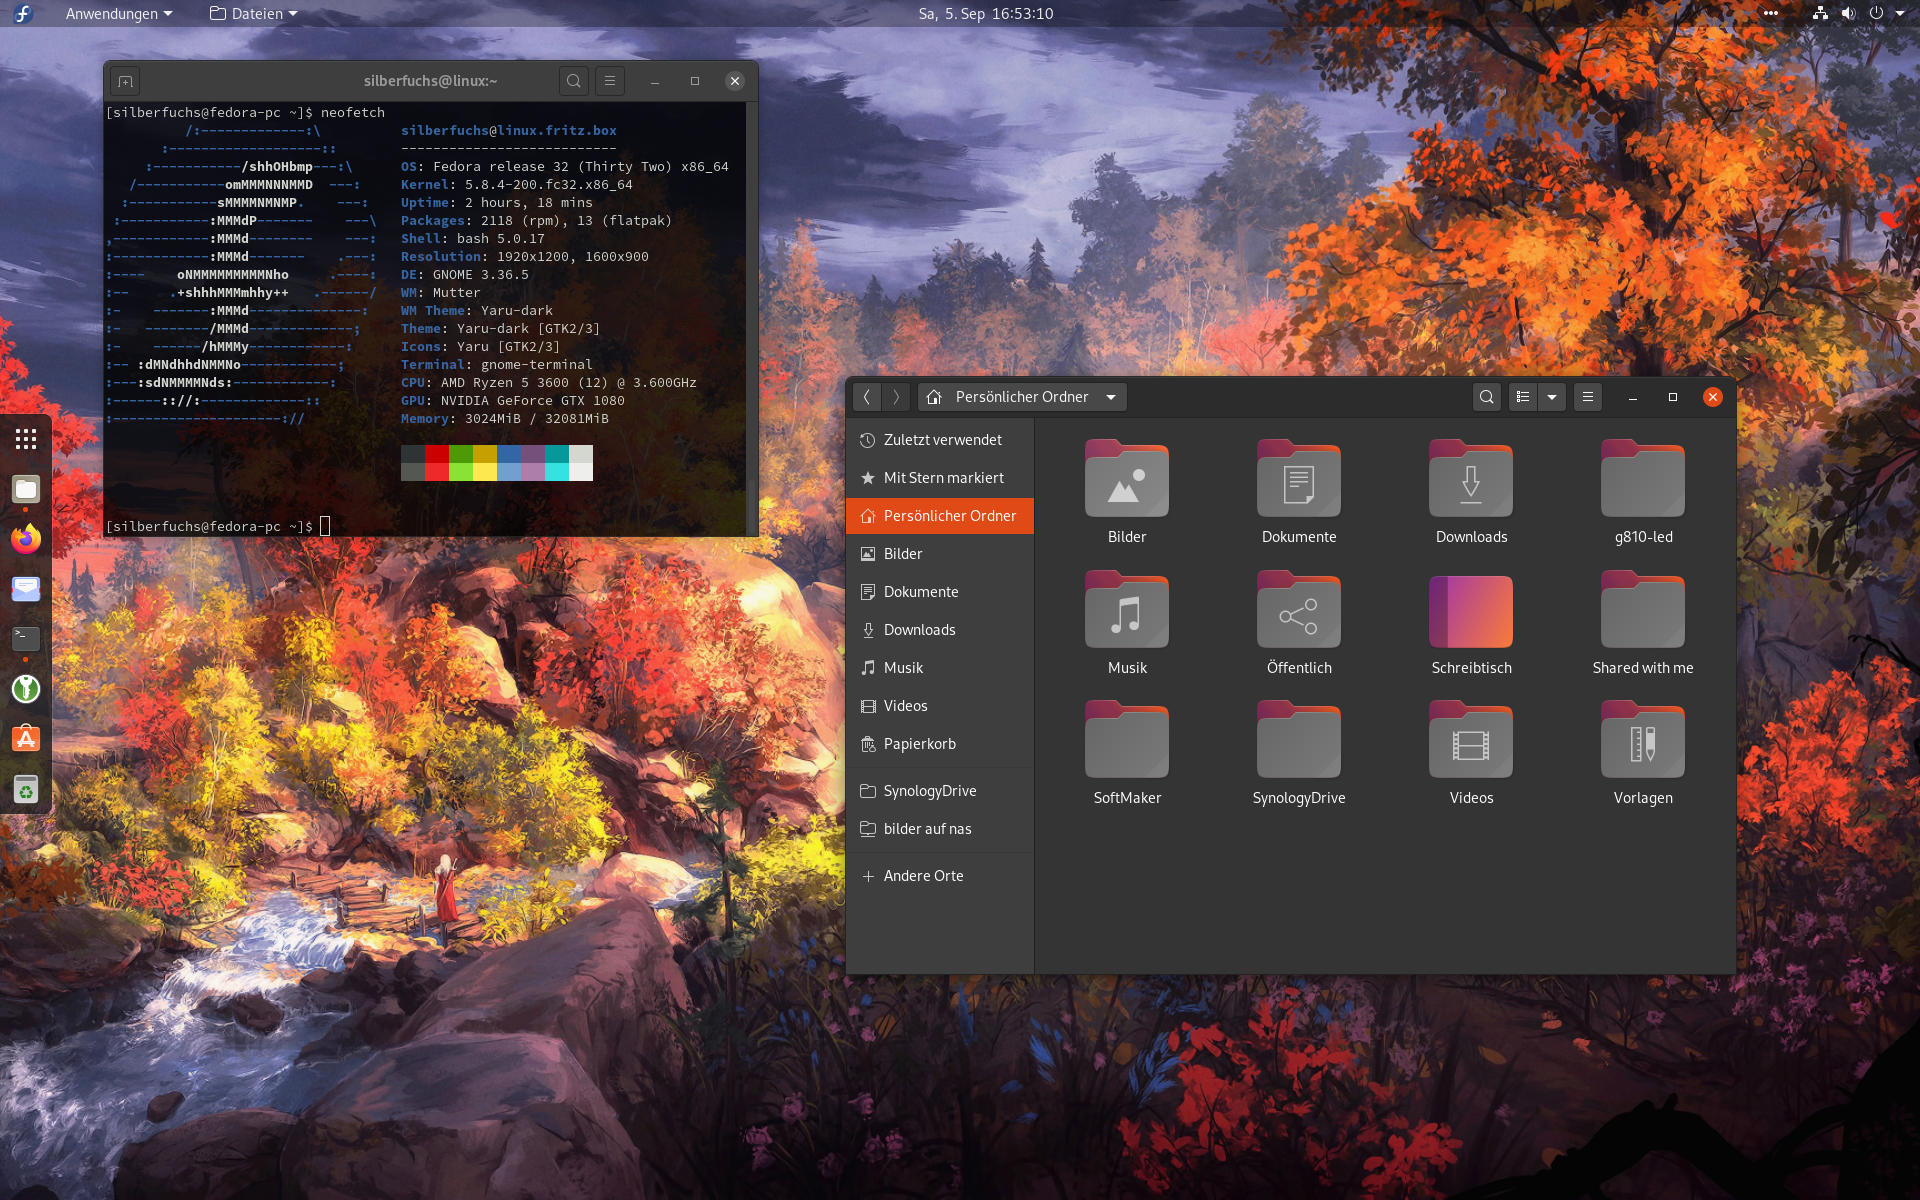
Task: Show all applications grid
Action: click(26, 439)
